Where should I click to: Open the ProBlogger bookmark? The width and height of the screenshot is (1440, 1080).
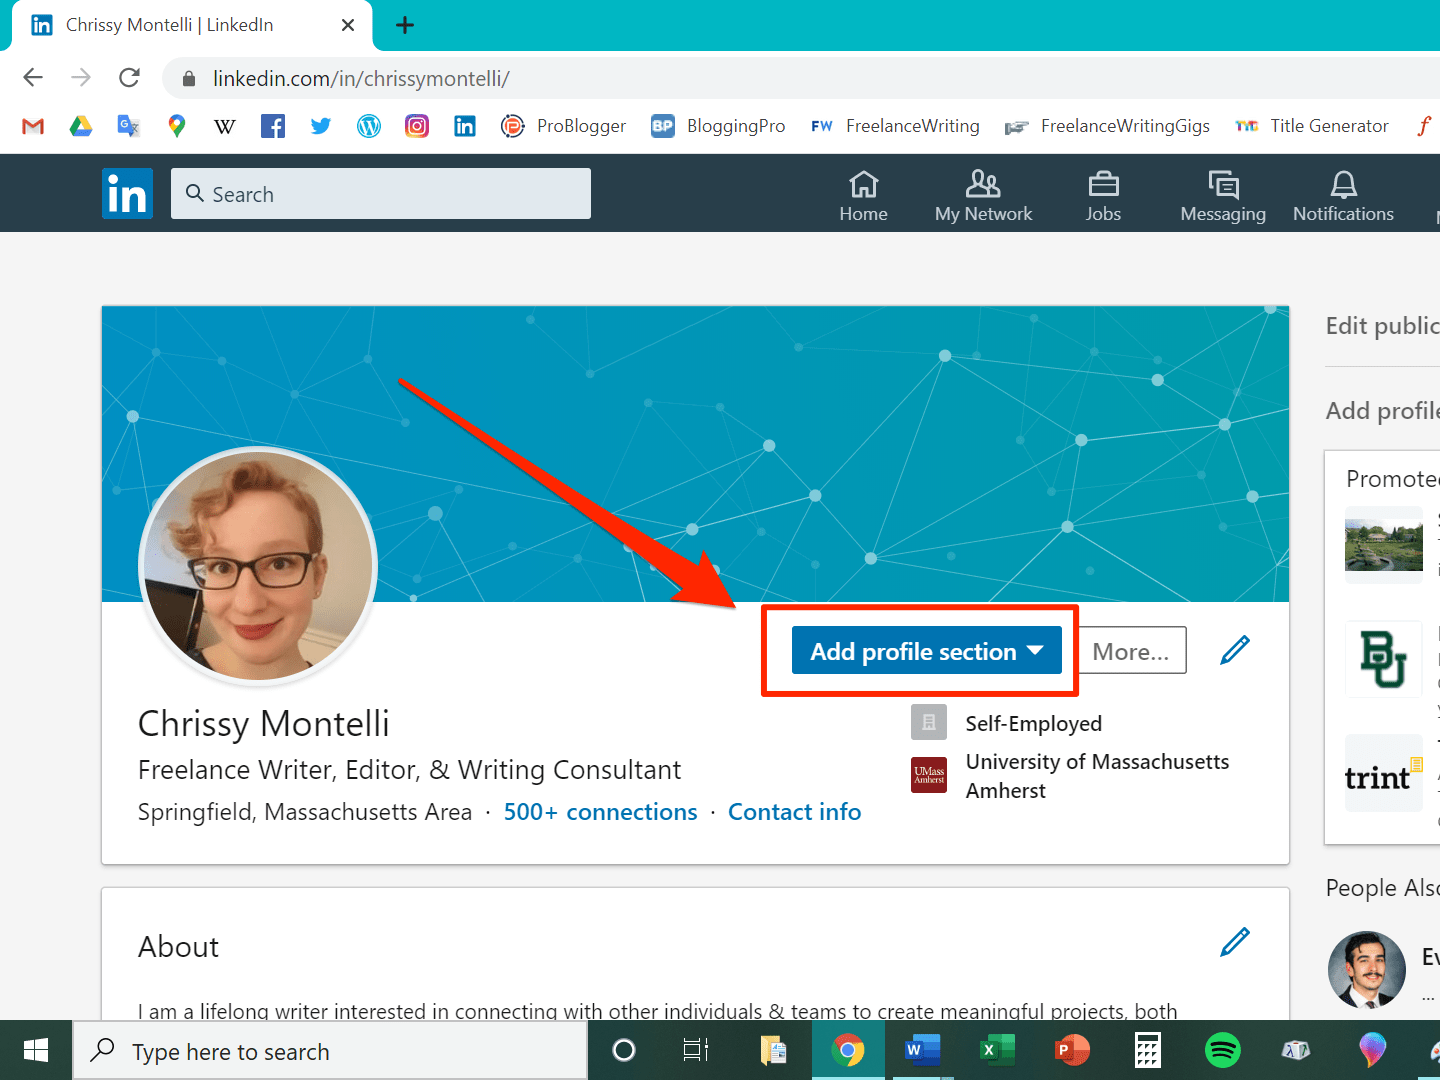(x=564, y=126)
